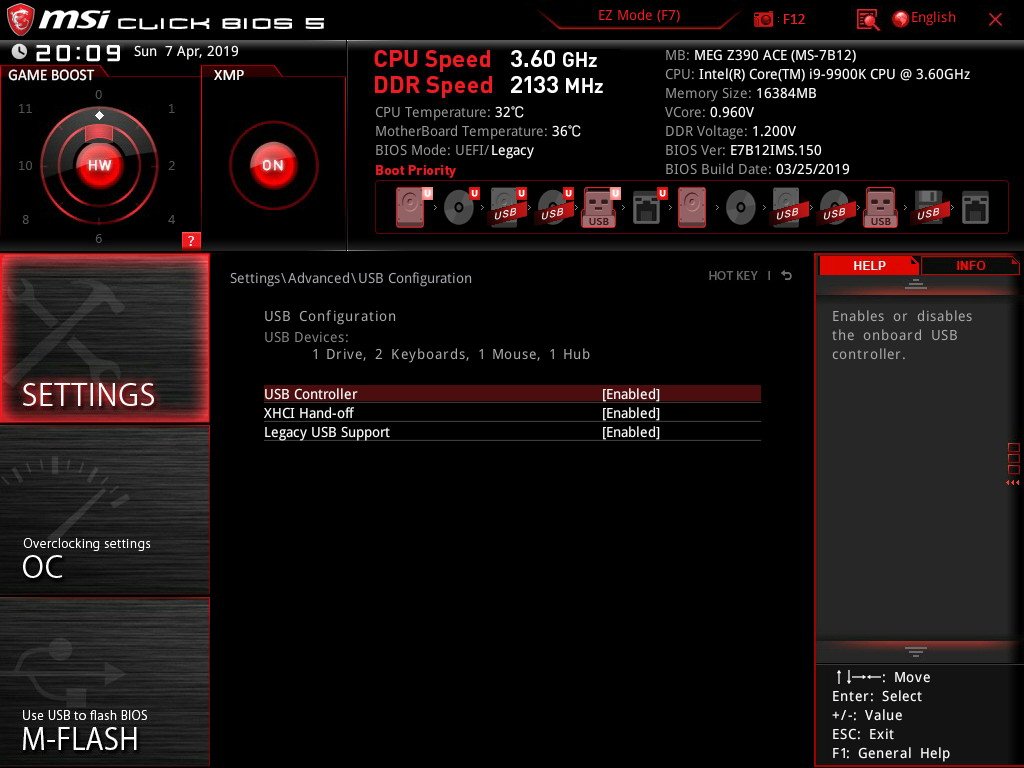Open the M-FLASH panel
The width and height of the screenshot is (1024, 768).
(104, 682)
